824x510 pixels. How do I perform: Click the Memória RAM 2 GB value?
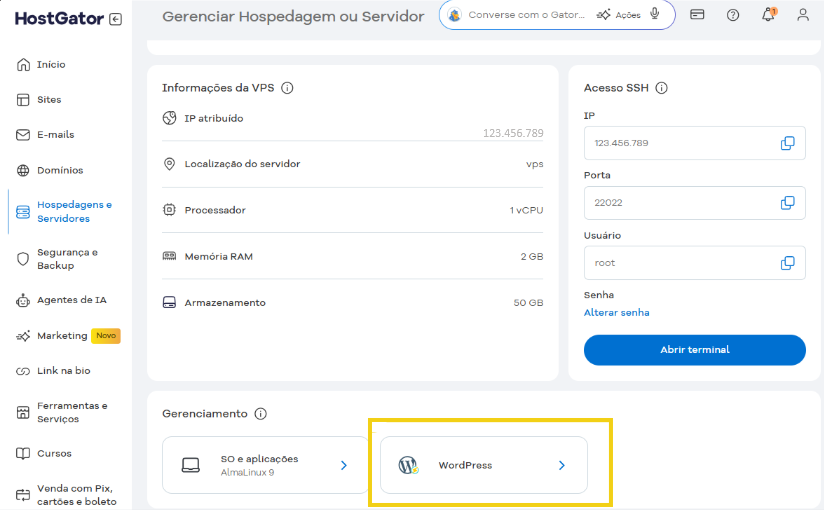532,257
